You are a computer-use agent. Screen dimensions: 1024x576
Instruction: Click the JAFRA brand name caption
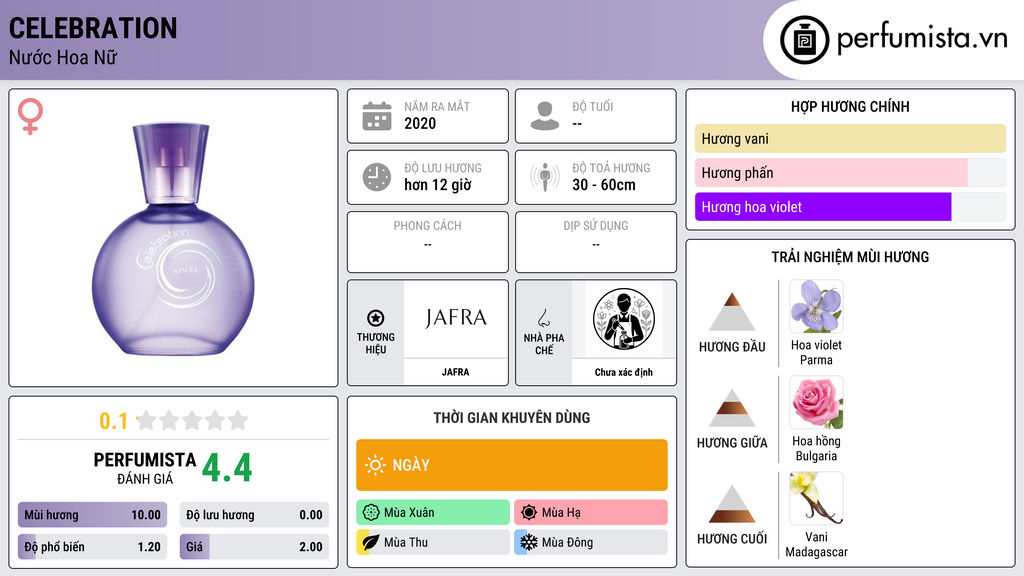[455, 372]
